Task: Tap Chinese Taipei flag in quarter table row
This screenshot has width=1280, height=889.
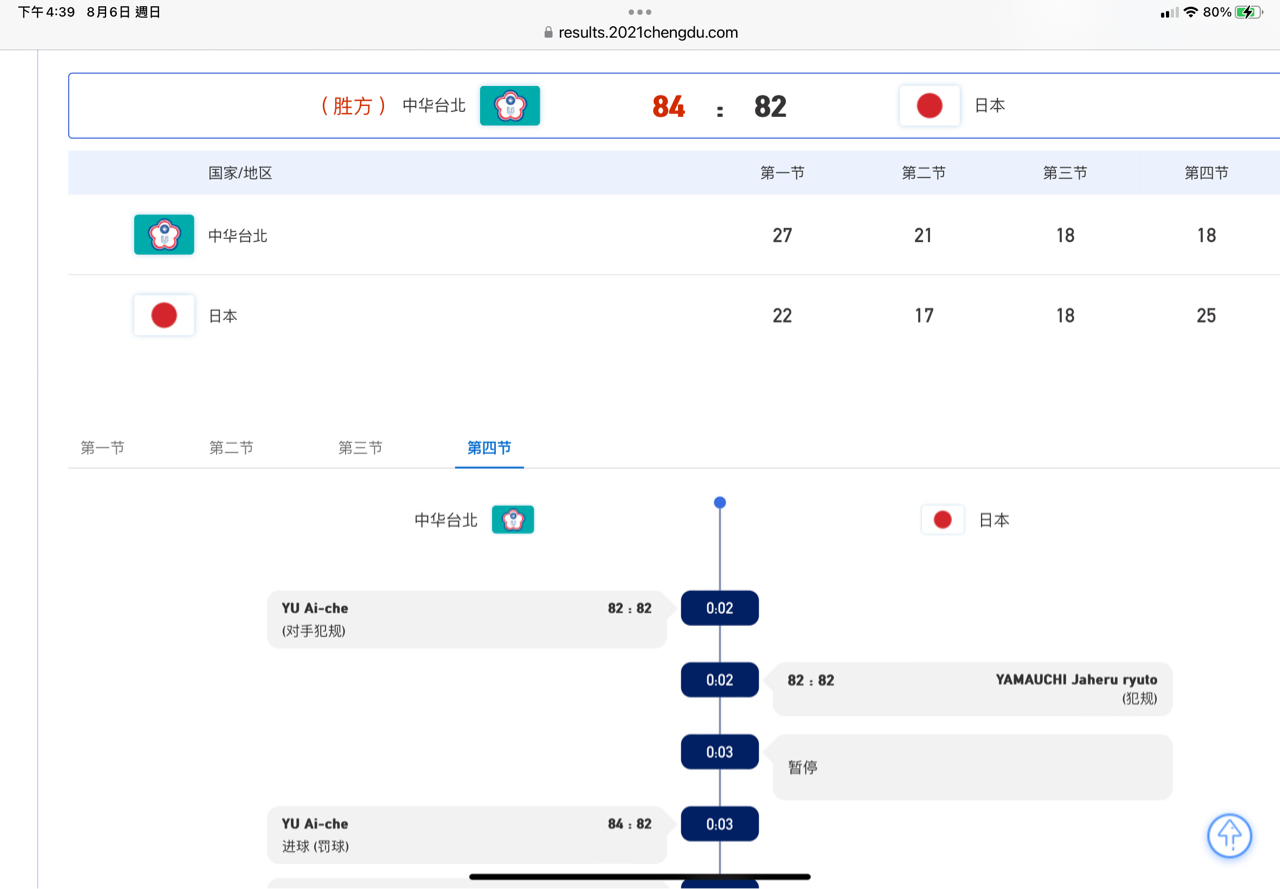Action: pos(164,235)
